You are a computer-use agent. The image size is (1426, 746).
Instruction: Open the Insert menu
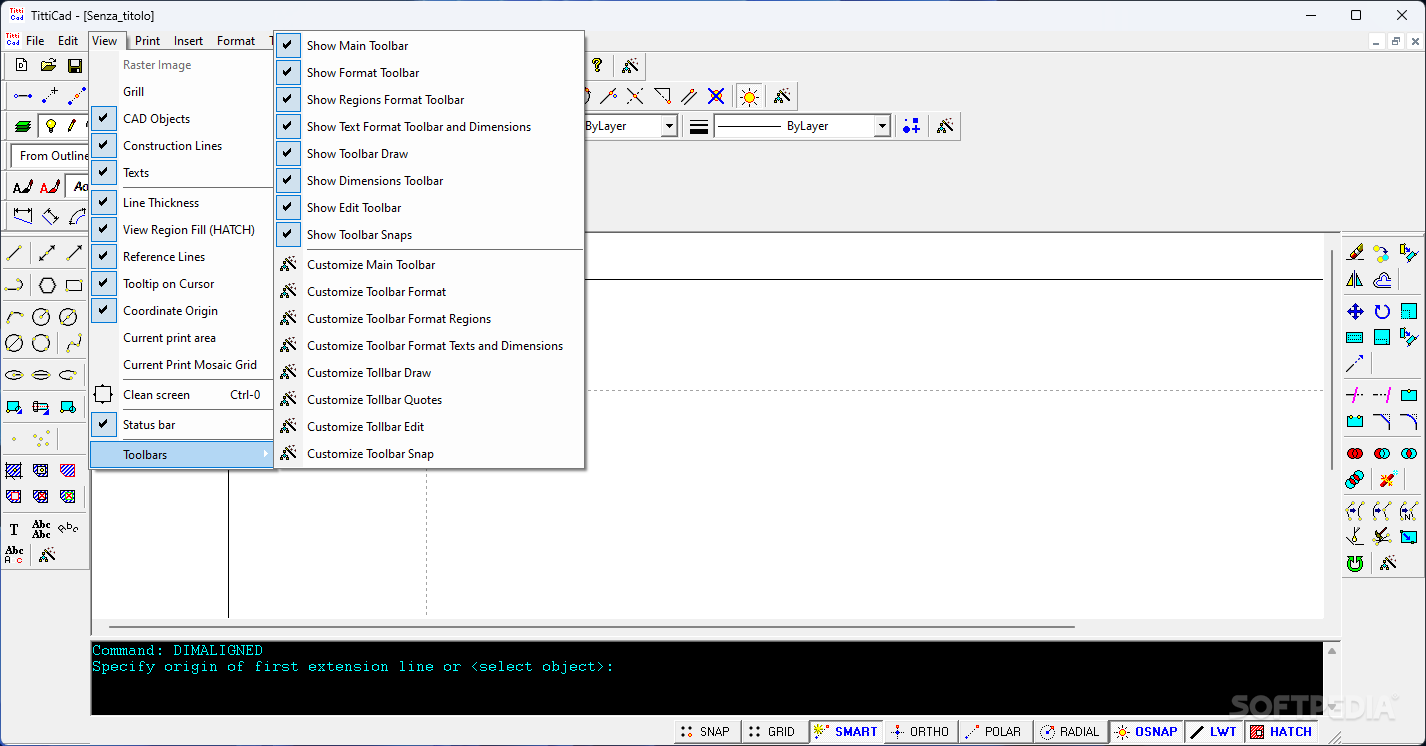[188, 41]
